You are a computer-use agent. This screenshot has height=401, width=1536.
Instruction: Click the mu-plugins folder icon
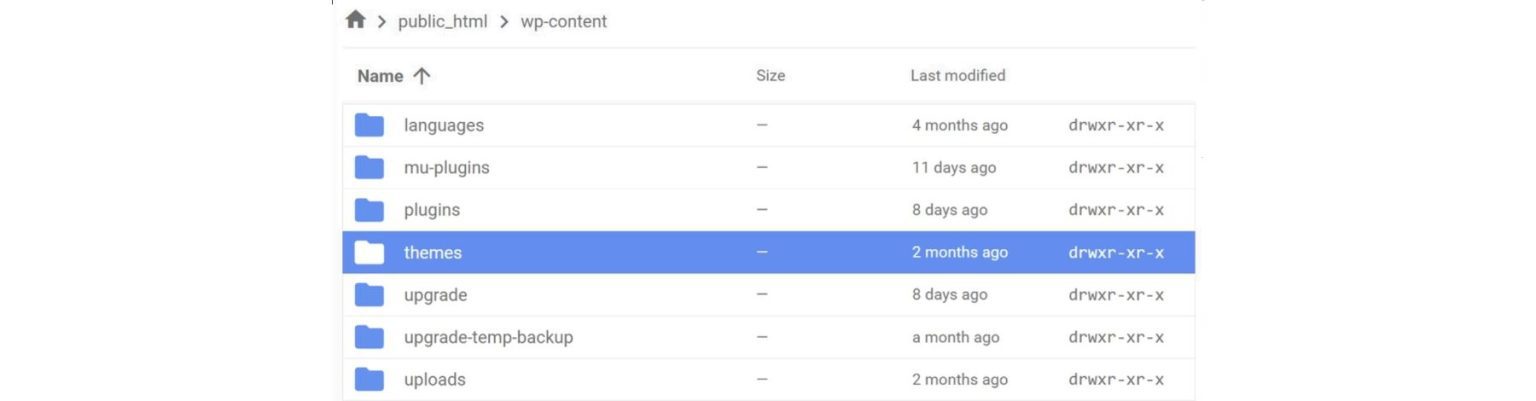point(369,168)
